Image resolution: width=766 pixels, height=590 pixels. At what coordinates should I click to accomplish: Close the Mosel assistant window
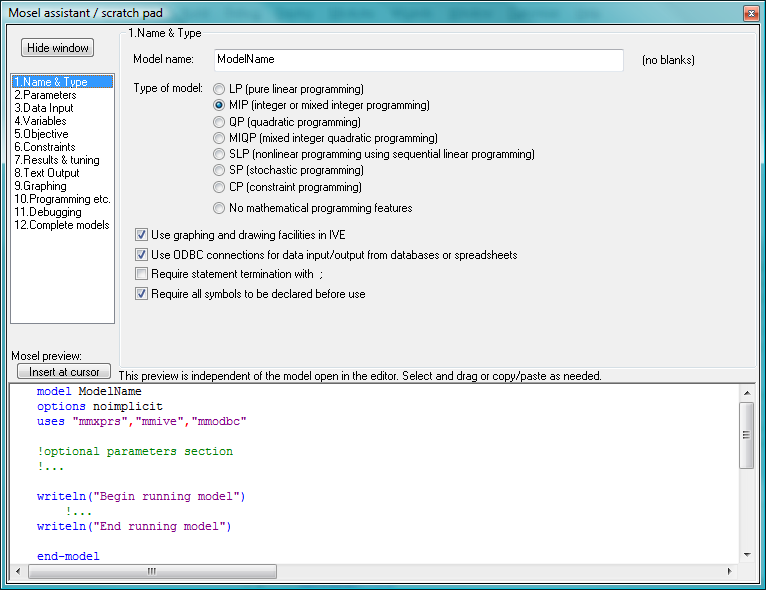(x=750, y=12)
